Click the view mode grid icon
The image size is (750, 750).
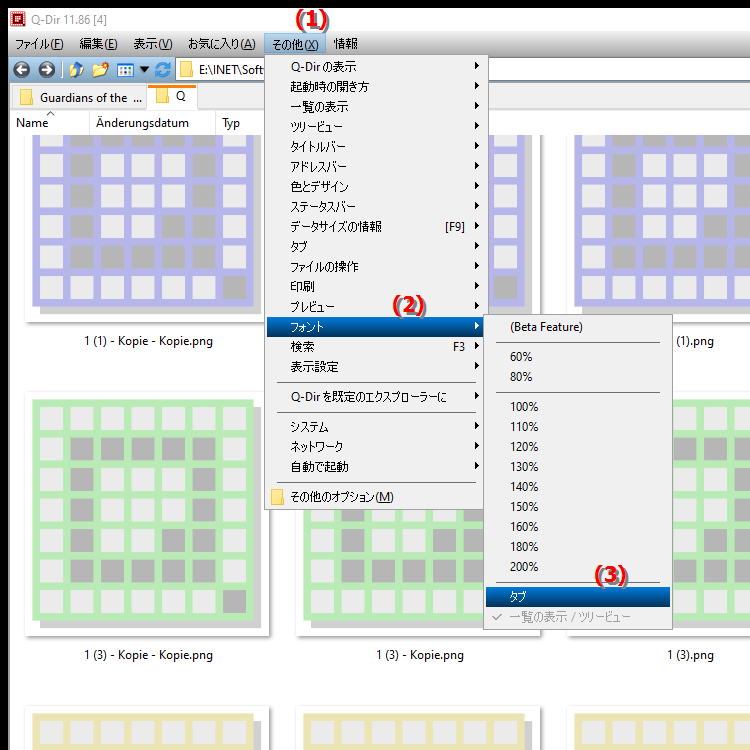(125, 70)
